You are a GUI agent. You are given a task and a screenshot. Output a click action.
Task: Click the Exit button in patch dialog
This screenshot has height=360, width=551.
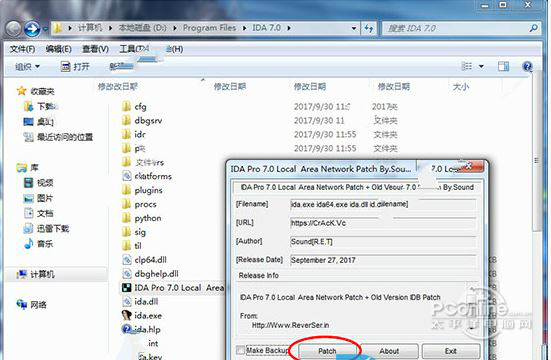coord(451,351)
